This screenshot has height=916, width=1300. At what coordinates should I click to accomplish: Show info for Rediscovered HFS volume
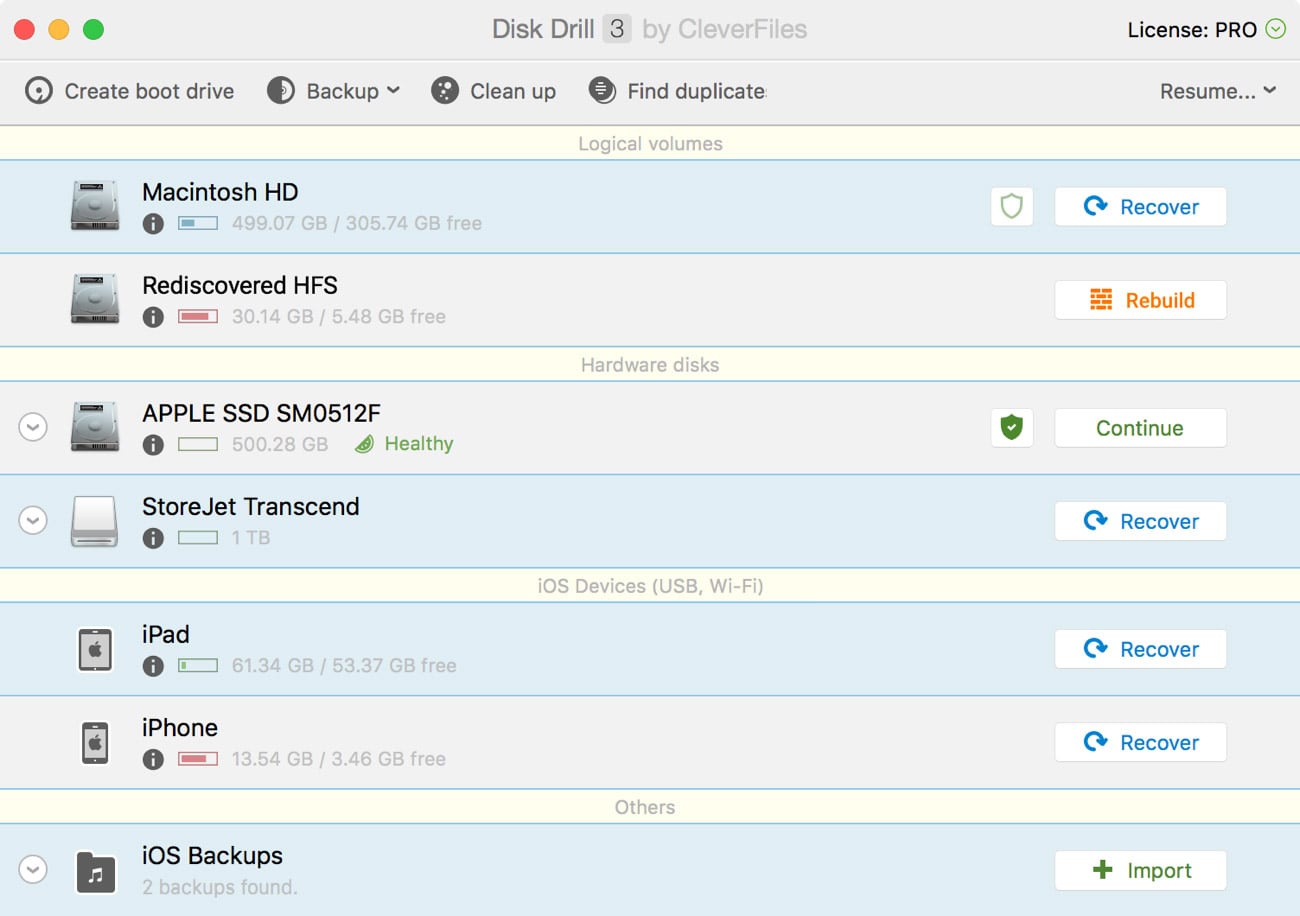[x=153, y=317]
